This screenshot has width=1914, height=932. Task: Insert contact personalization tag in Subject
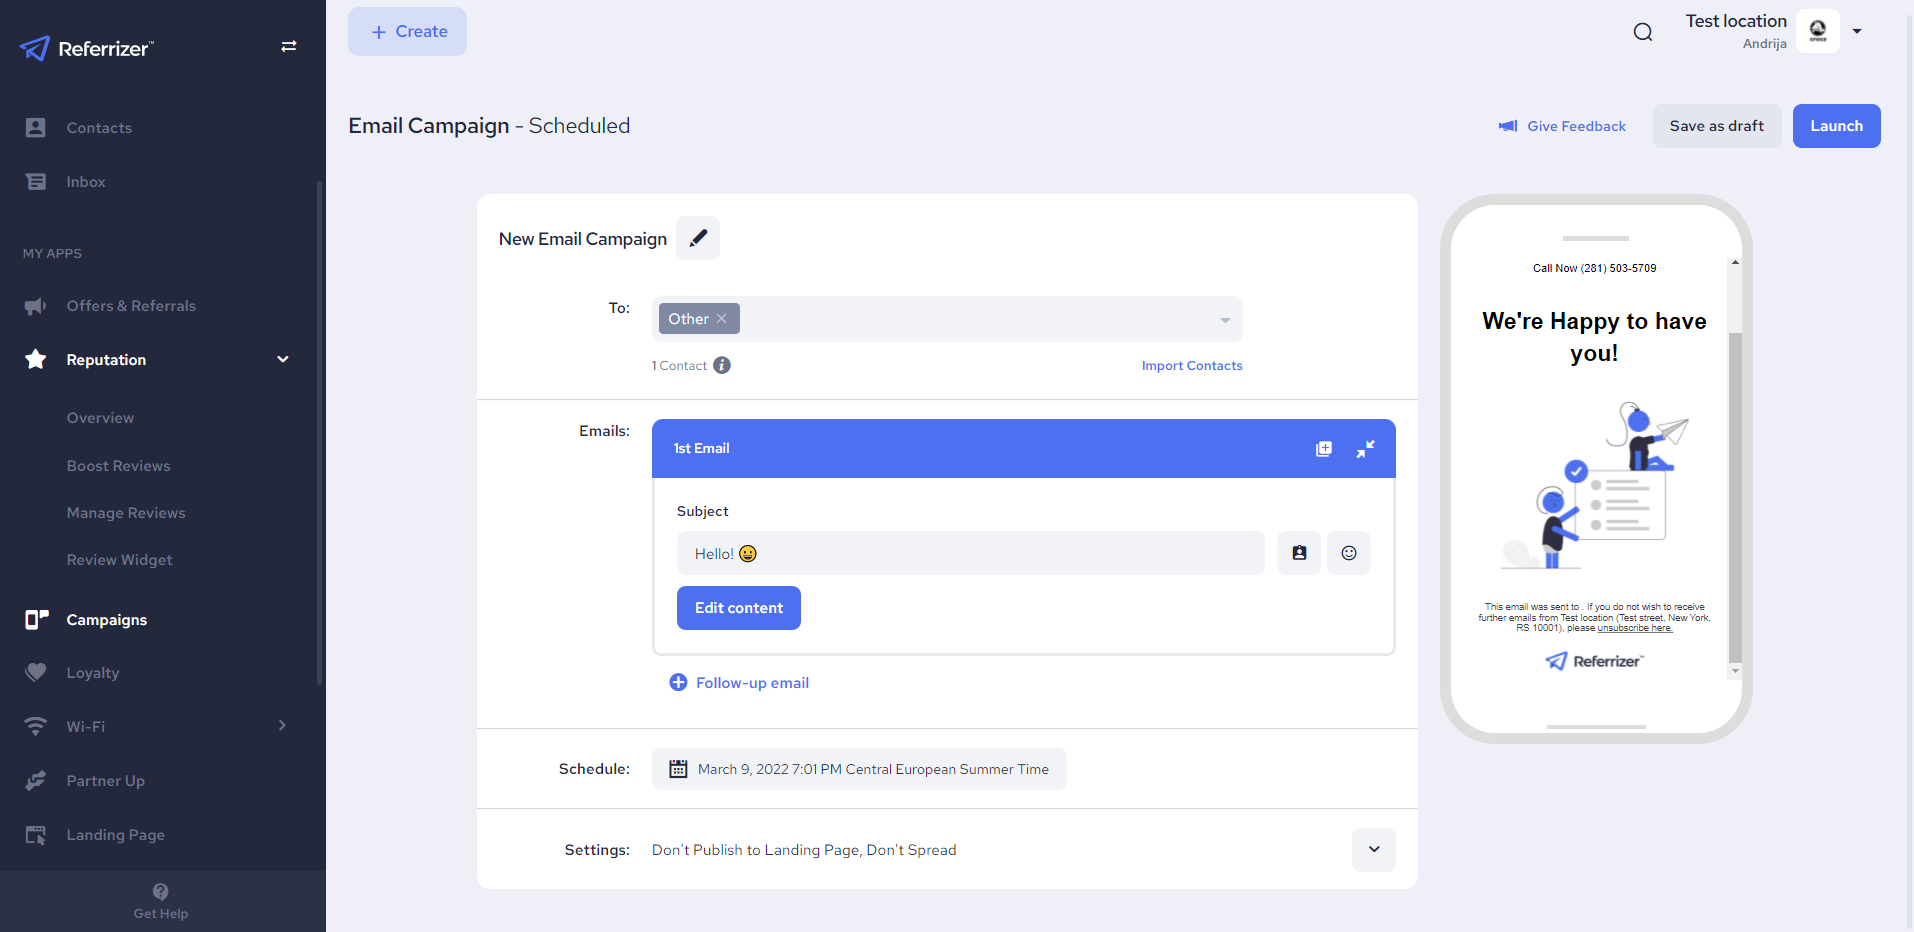pyautogui.click(x=1299, y=553)
